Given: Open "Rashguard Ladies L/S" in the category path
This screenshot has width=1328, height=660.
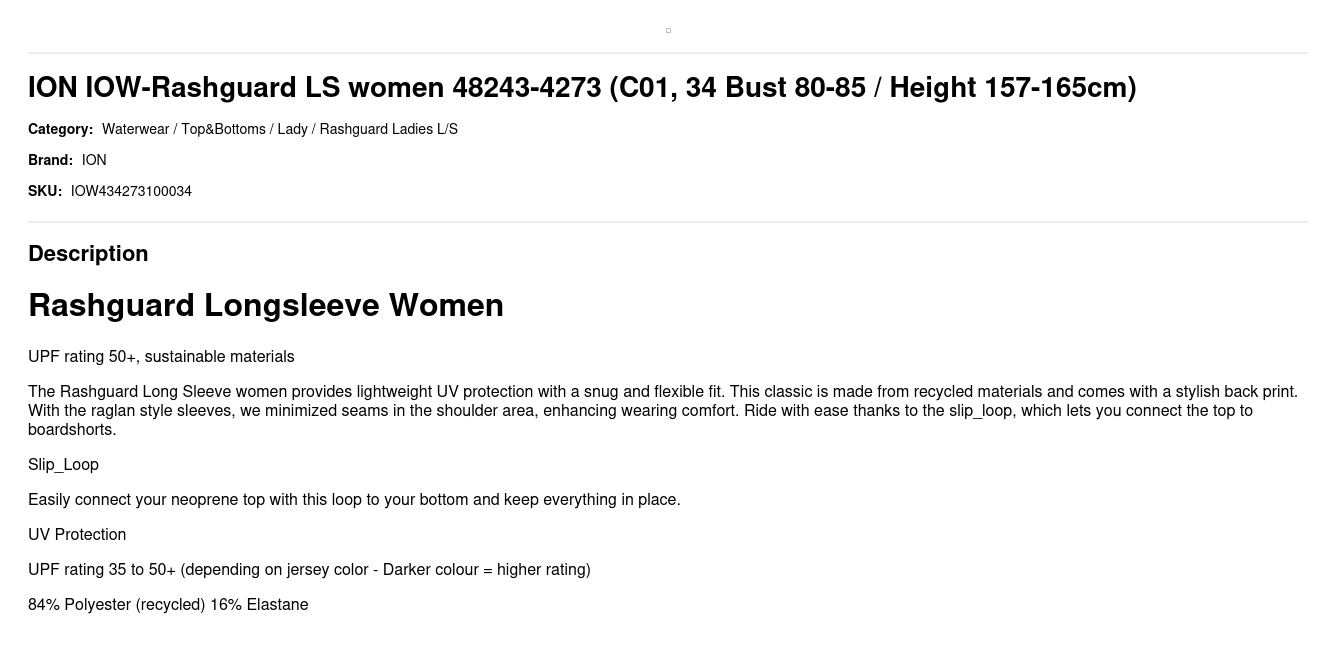Looking at the screenshot, I should 388,129.
